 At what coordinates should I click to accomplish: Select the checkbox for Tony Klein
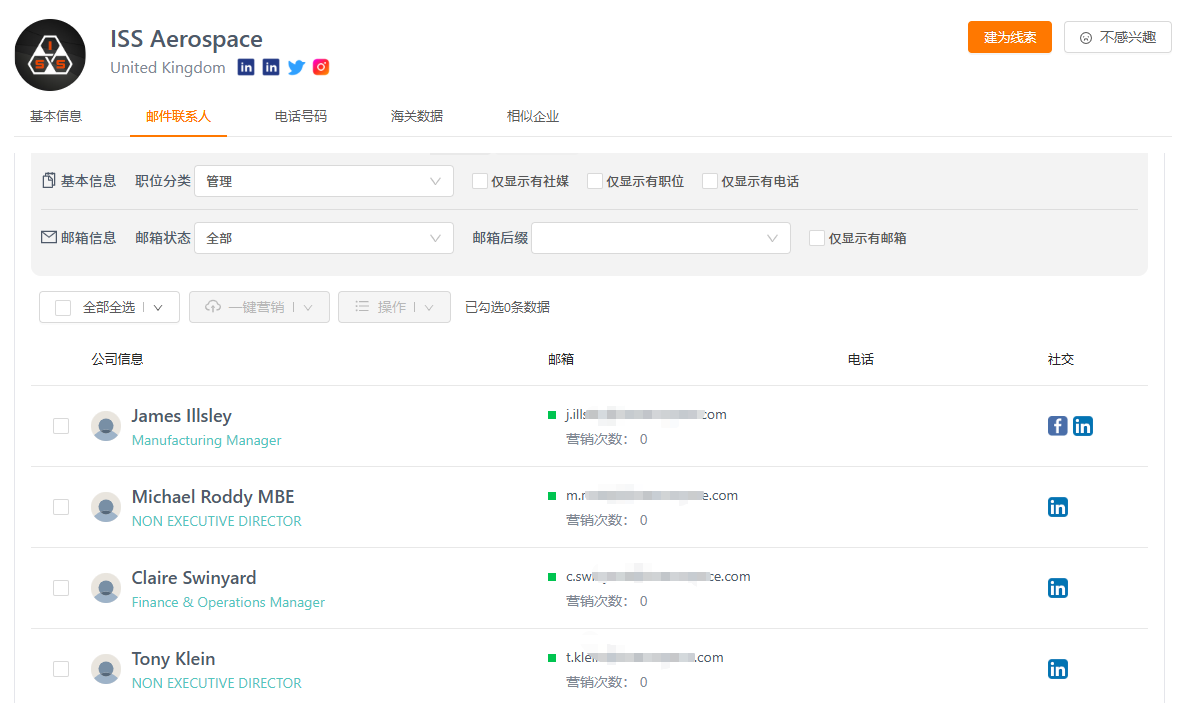tap(61, 669)
